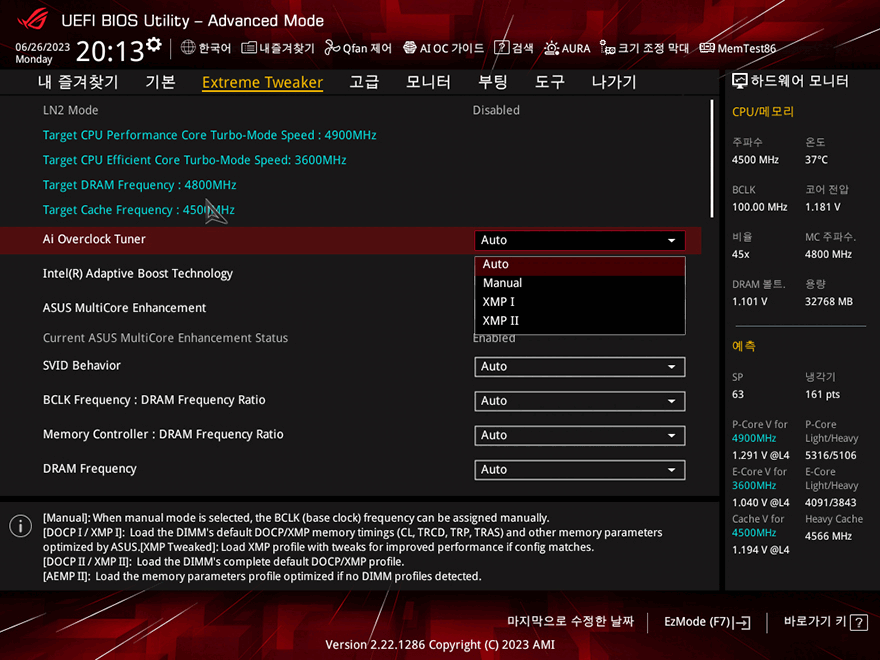Image resolution: width=880 pixels, height=660 pixels.
Task: Click the MemTest86 memory icon
Action: 707,48
